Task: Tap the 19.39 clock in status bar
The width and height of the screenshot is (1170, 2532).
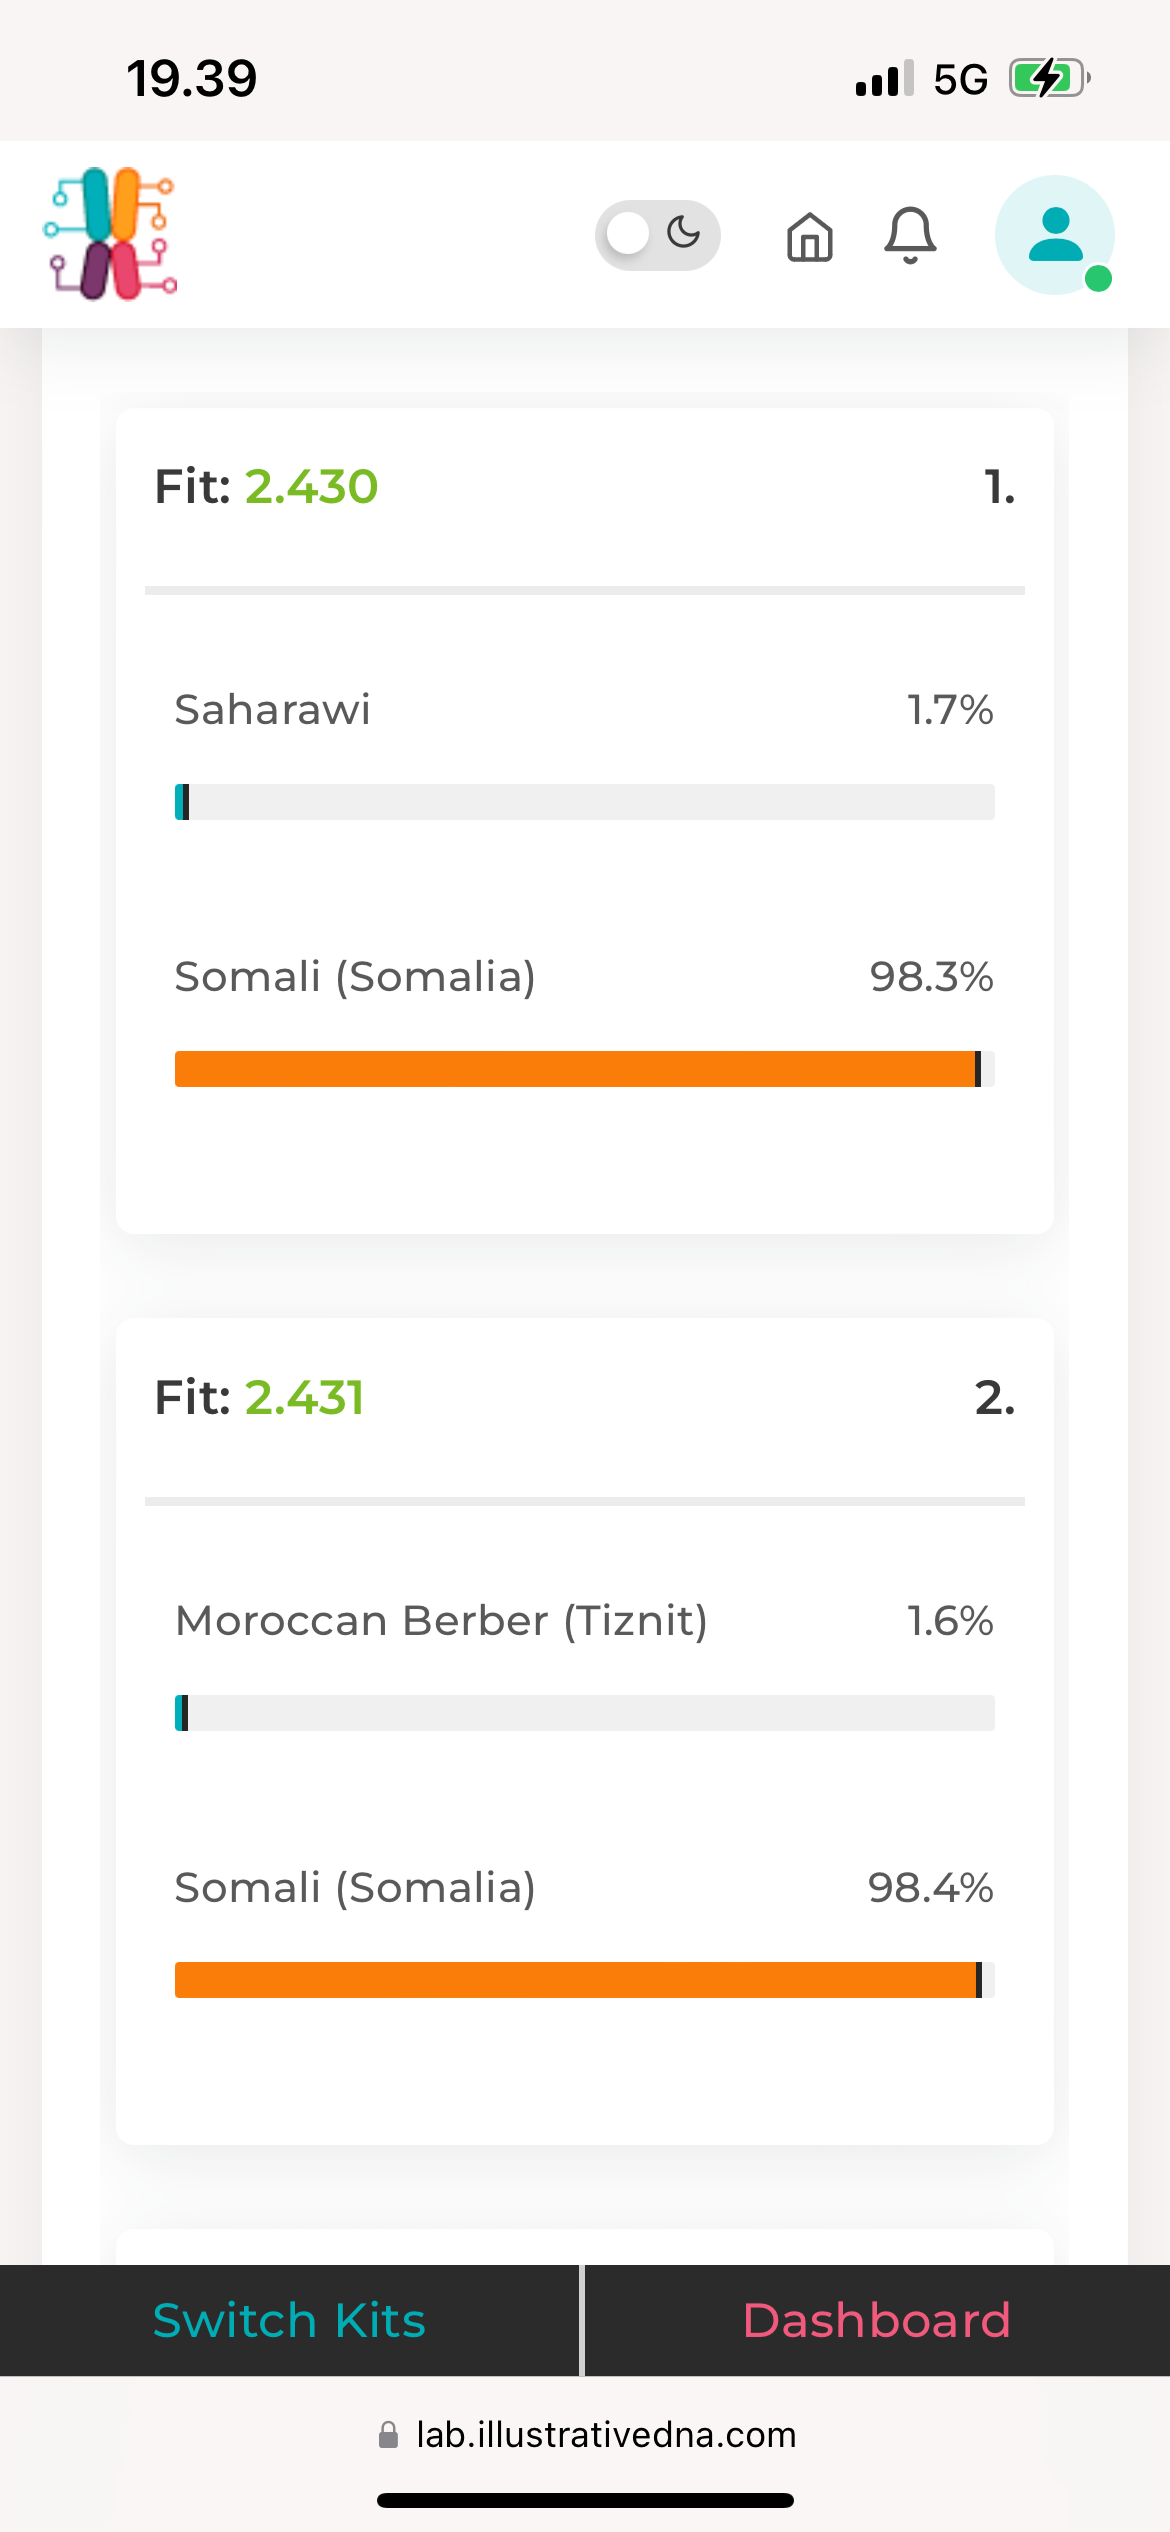Action: [192, 78]
